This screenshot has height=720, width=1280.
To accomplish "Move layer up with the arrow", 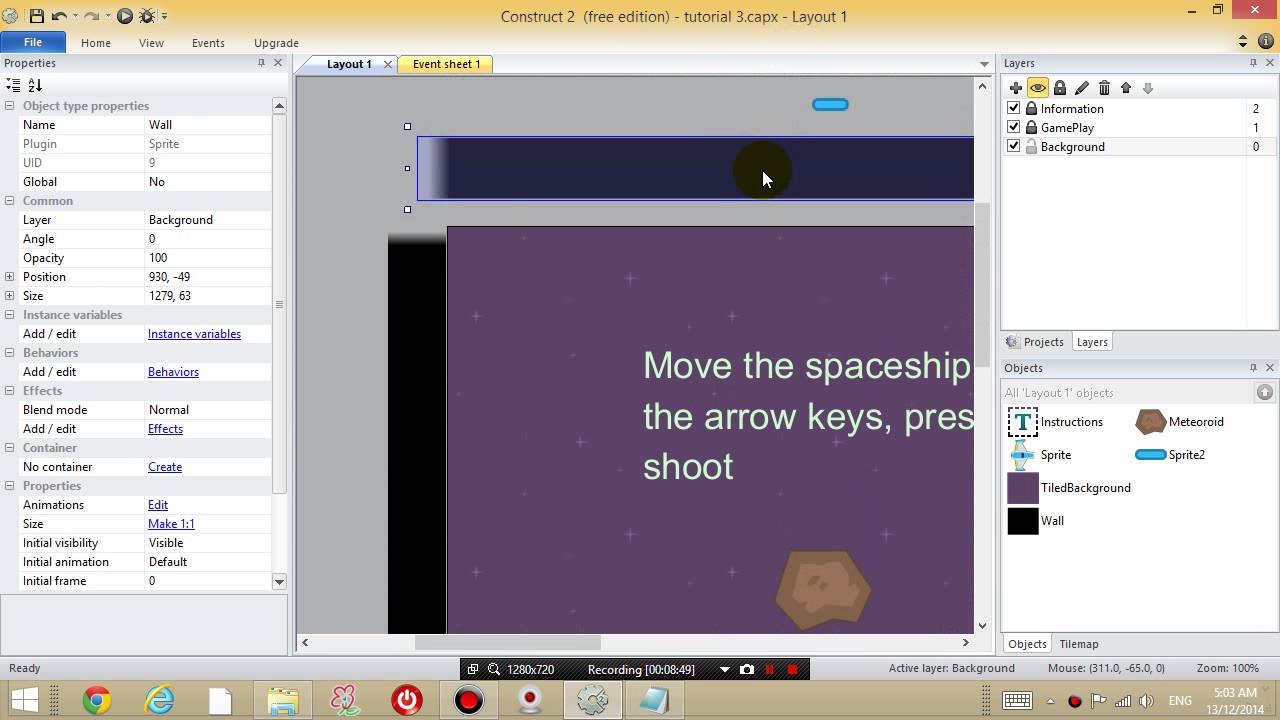I will pyautogui.click(x=1126, y=88).
